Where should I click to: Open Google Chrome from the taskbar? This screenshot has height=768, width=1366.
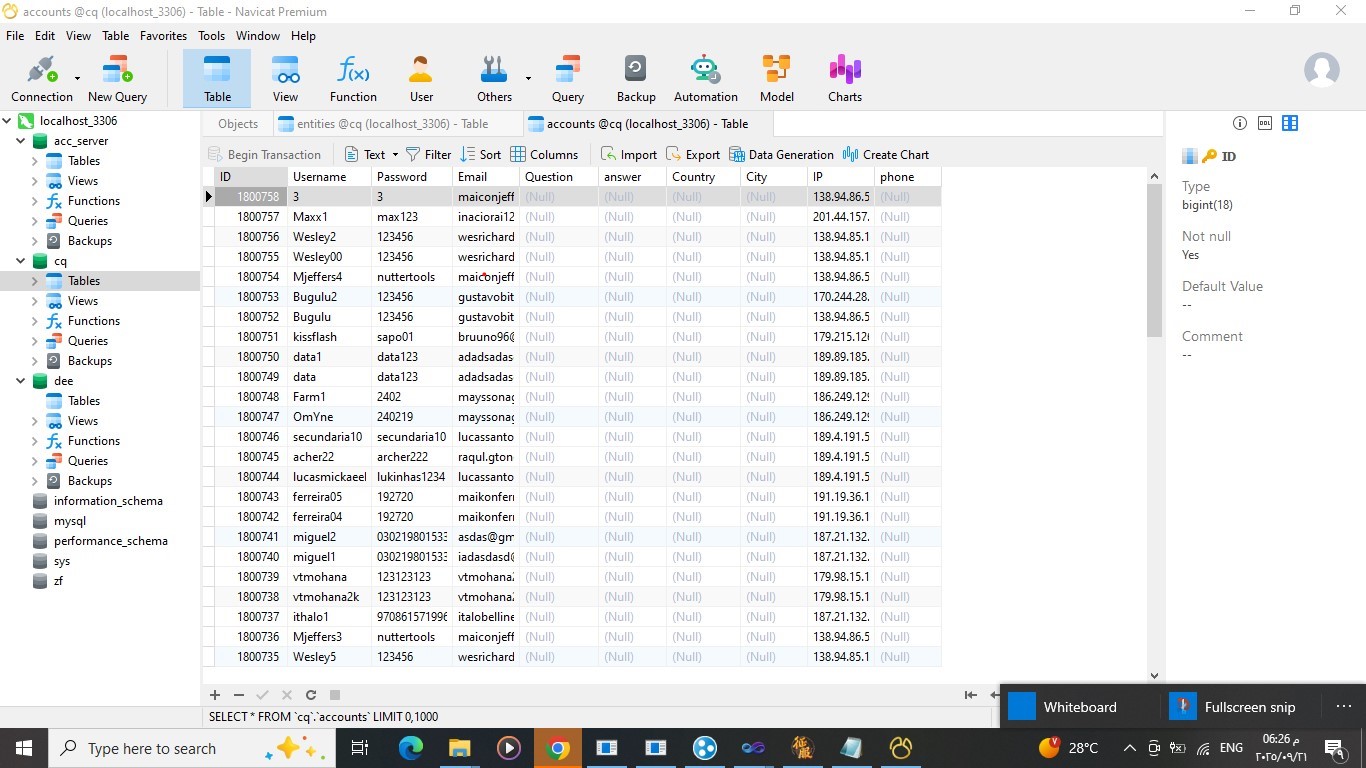558,748
